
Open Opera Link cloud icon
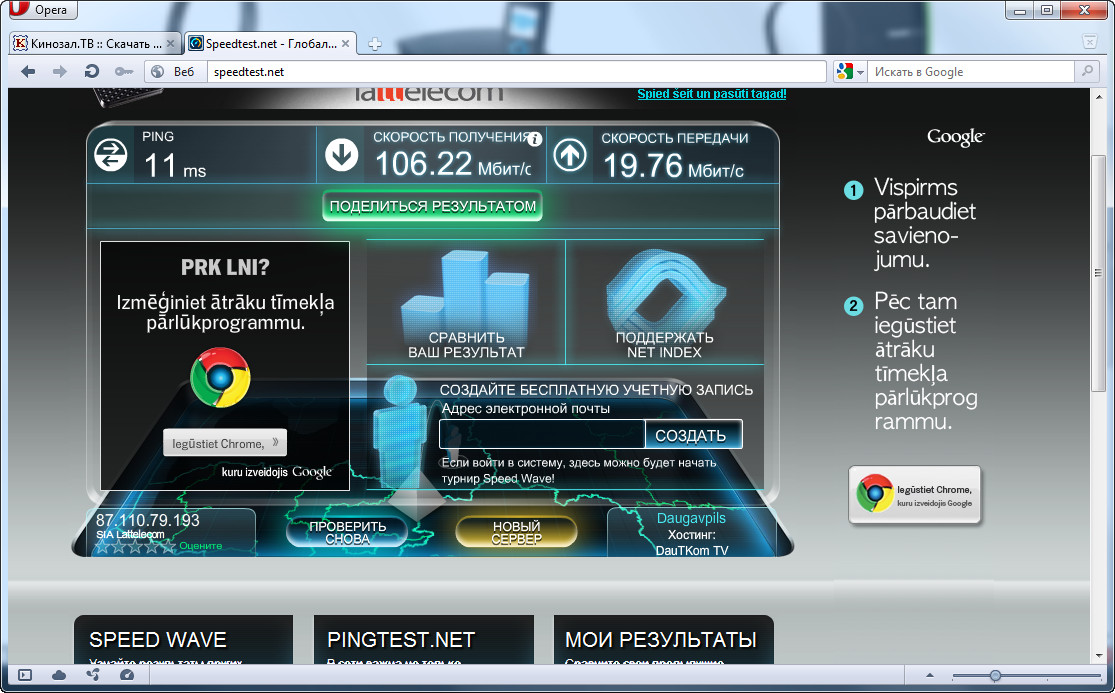(x=59, y=675)
